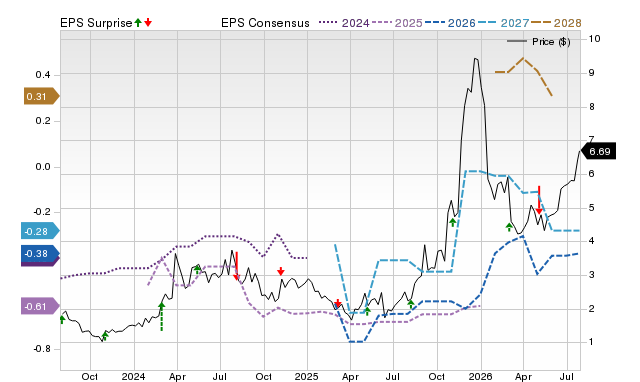Toggle the Price ($) legend entry
Screen dimensions: 640x382
539,42
